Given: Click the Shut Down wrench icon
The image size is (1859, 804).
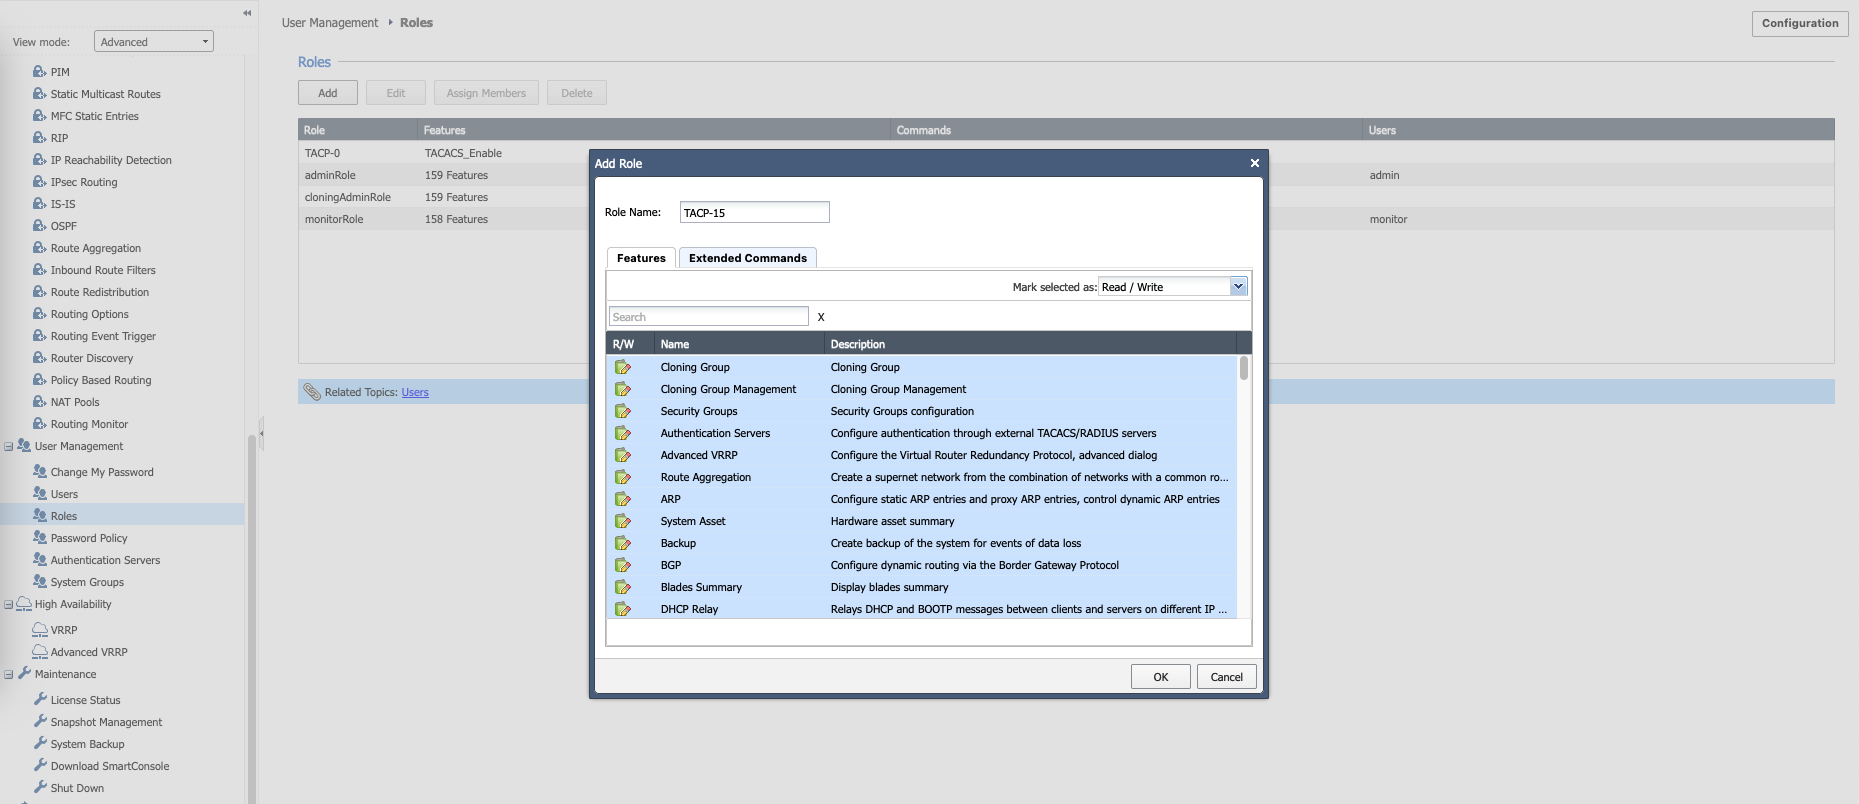Looking at the screenshot, I should point(40,787).
